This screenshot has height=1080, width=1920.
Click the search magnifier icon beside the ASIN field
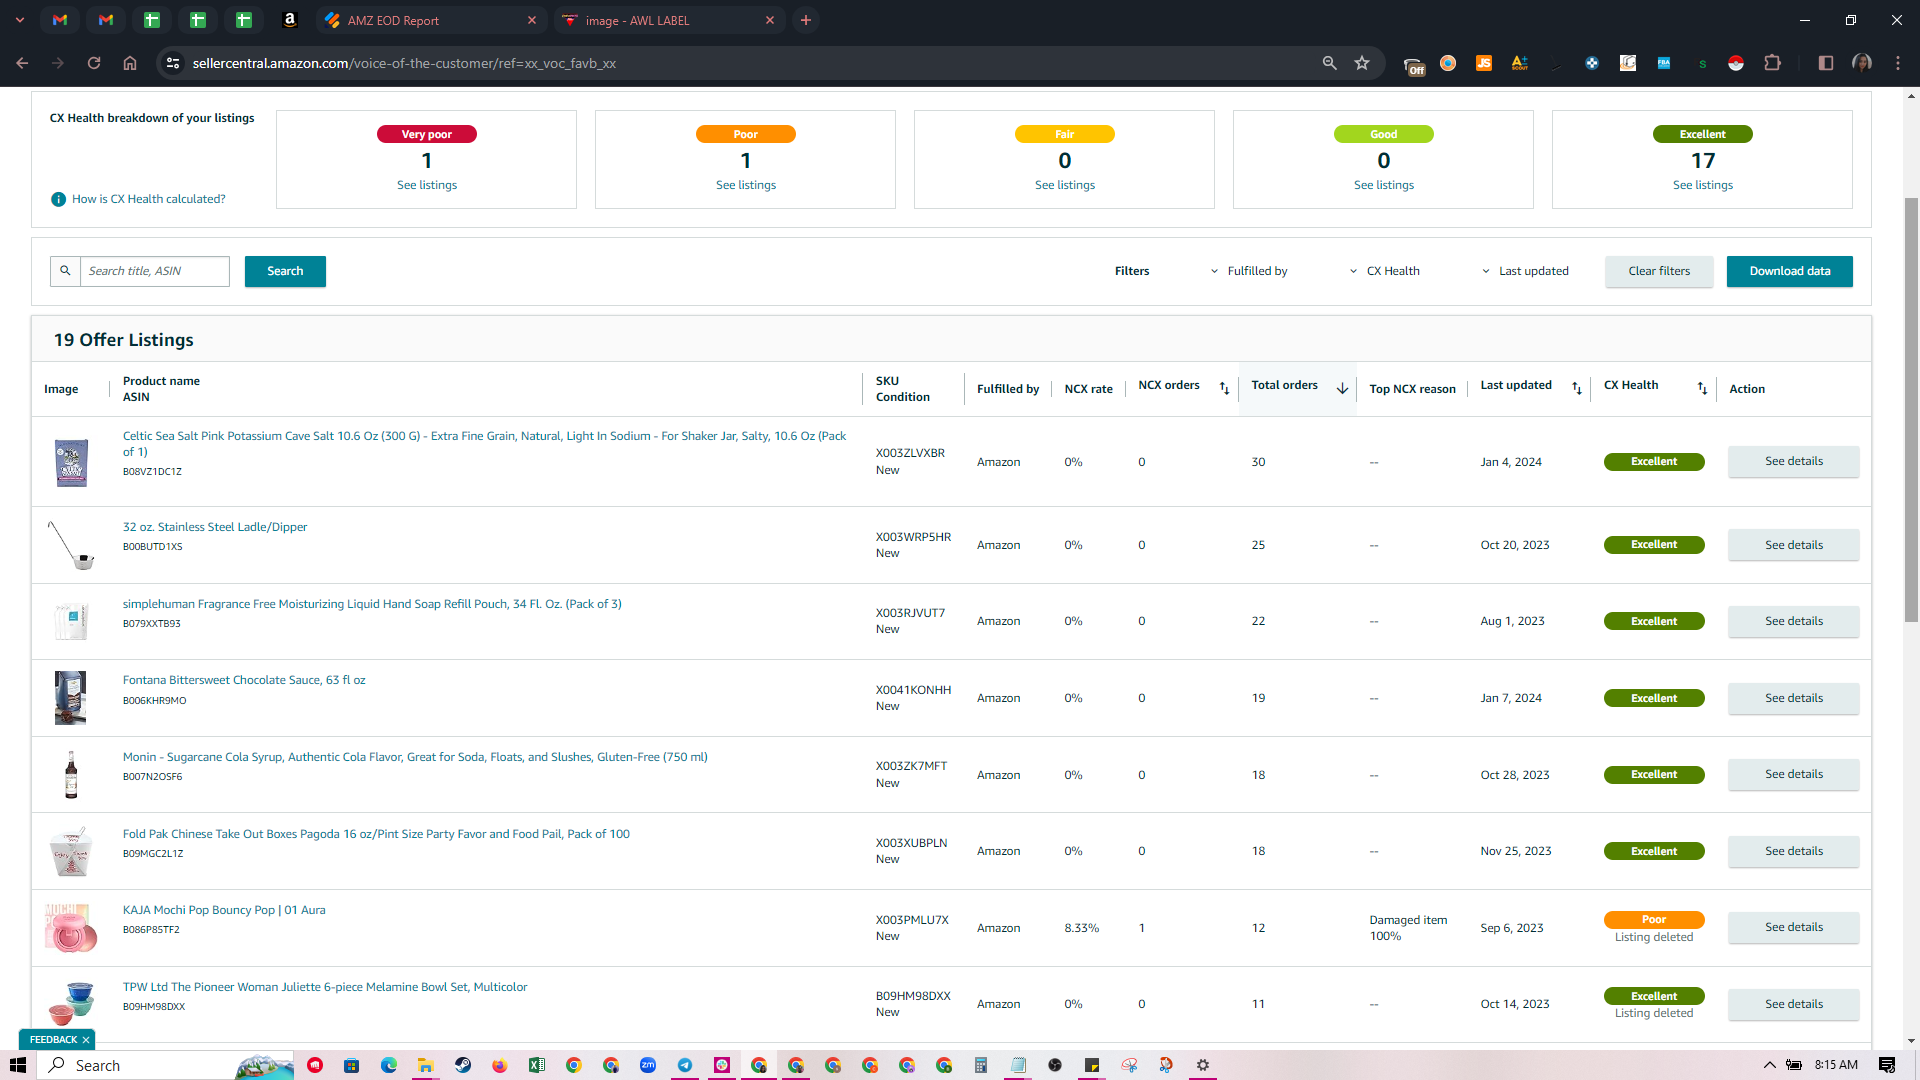pyautogui.click(x=65, y=271)
